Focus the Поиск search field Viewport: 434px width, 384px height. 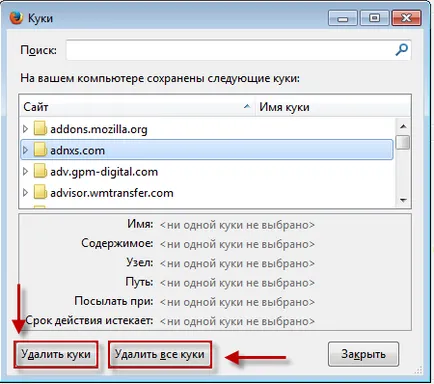tap(238, 50)
